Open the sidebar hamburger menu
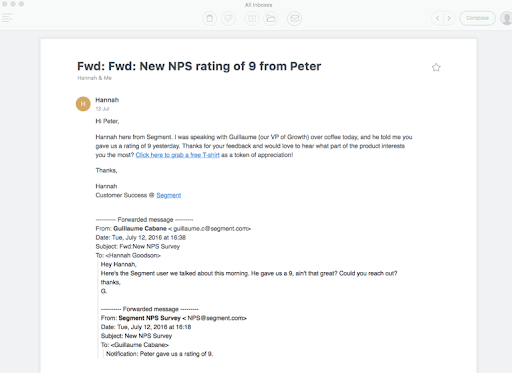 7,18
